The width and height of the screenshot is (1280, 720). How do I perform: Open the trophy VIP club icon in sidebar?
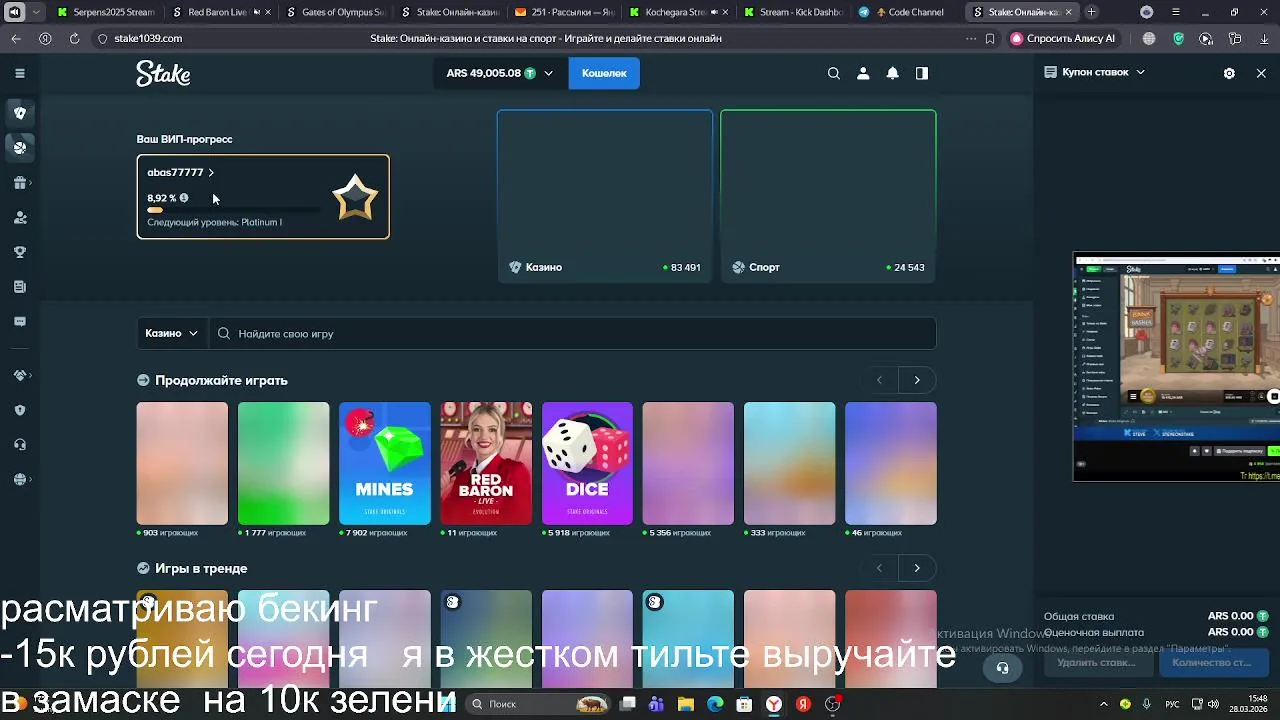click(19, 252)
